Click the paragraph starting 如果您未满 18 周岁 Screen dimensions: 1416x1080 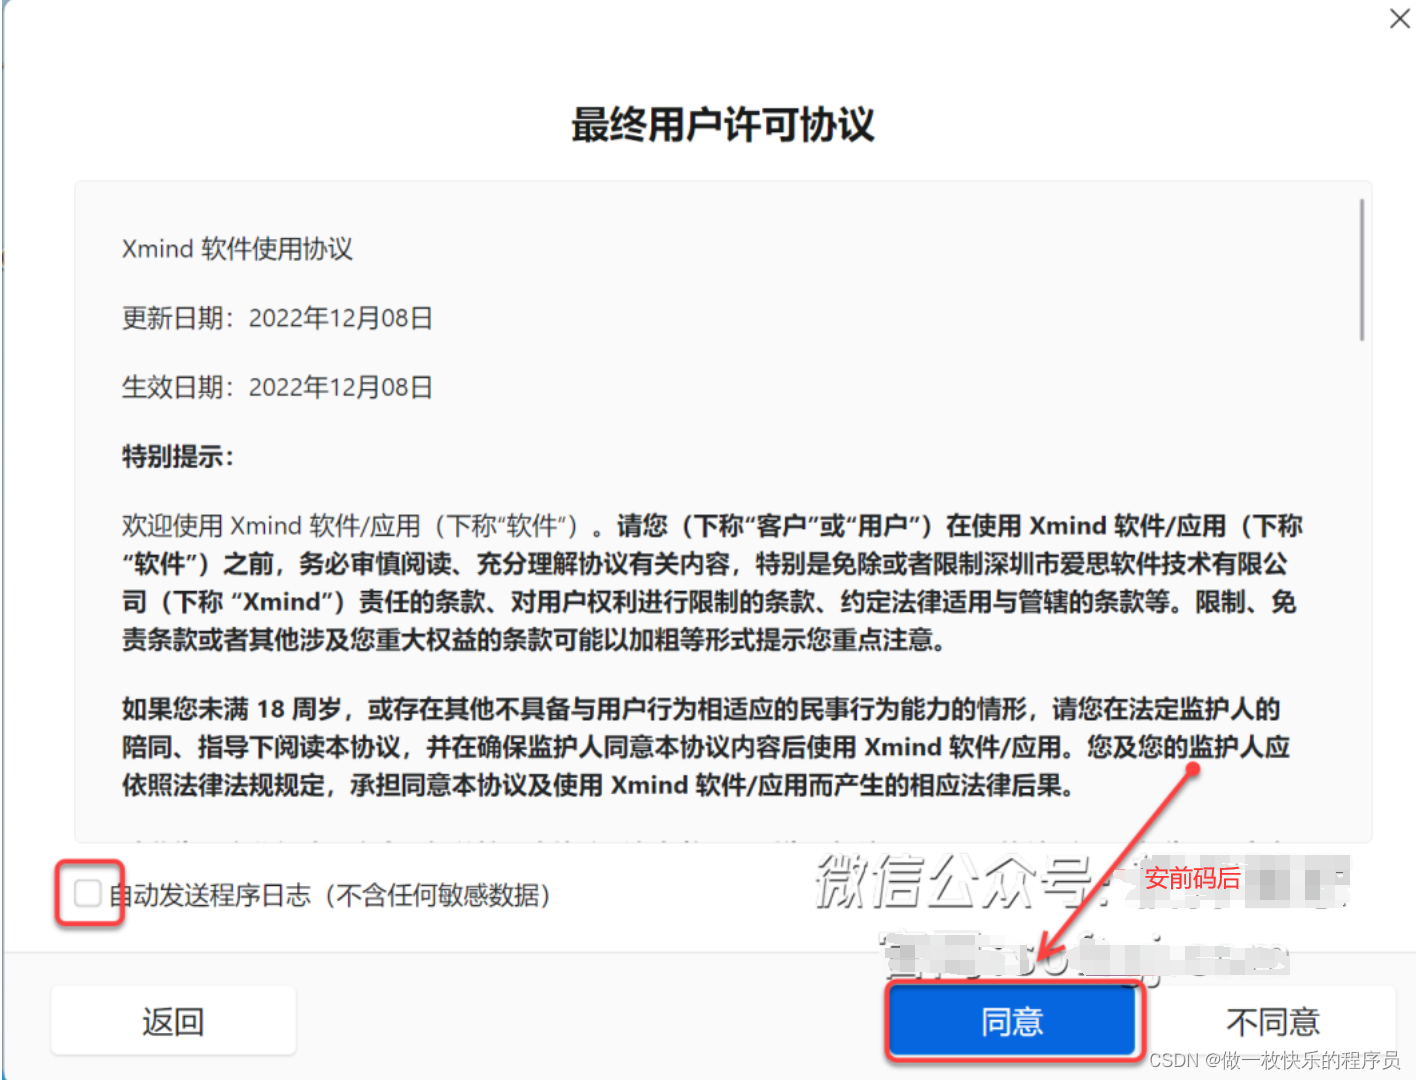click(706, 747)
